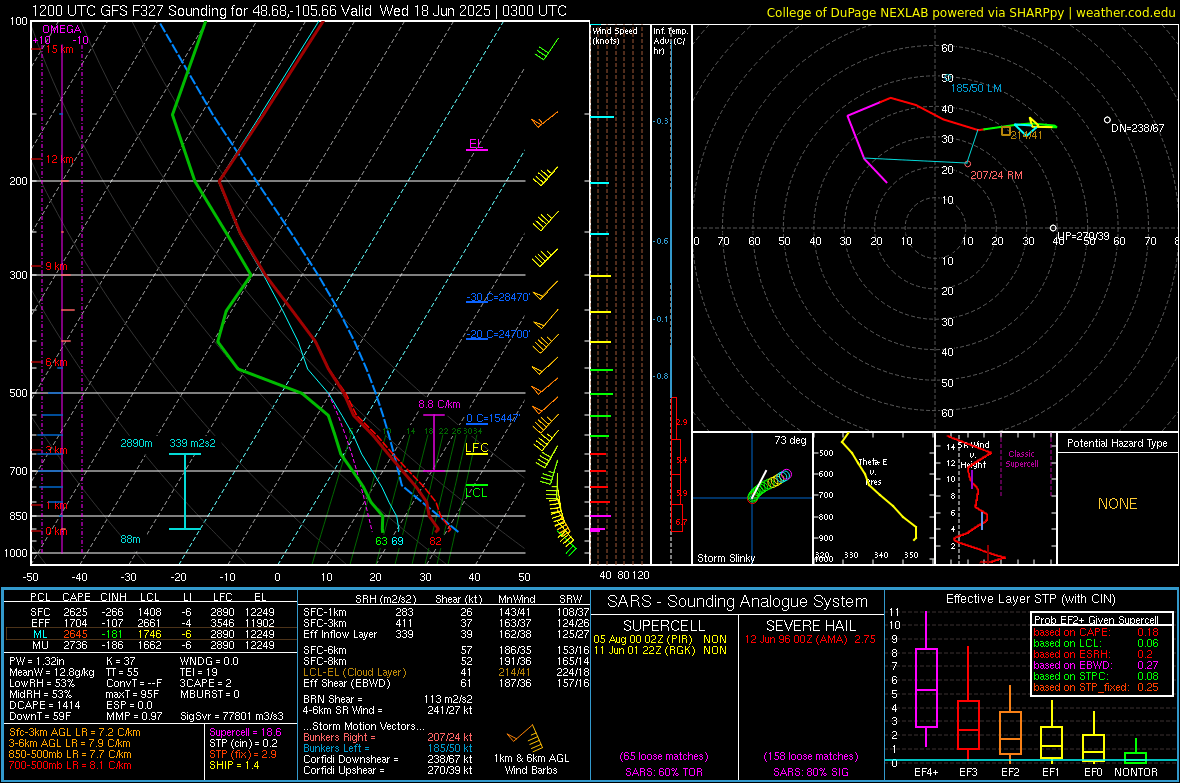
Task: Click the 1km & 6km AGL wind barbs icon
Action: (x=525, y=736)
